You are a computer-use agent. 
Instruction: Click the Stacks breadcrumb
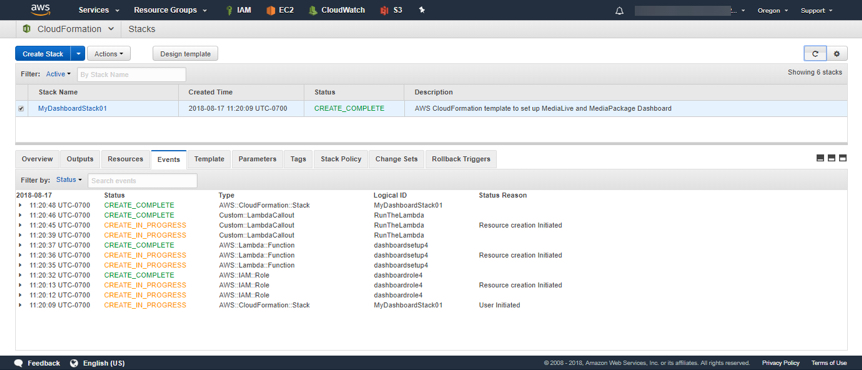pos(142,29)
